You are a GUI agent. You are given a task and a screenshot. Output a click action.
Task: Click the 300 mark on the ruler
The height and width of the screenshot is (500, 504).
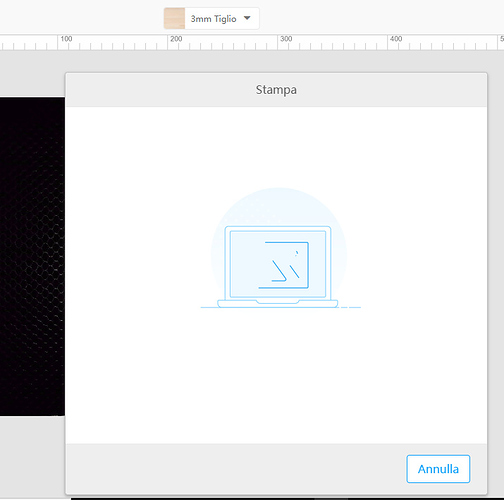tap(286, 39)
